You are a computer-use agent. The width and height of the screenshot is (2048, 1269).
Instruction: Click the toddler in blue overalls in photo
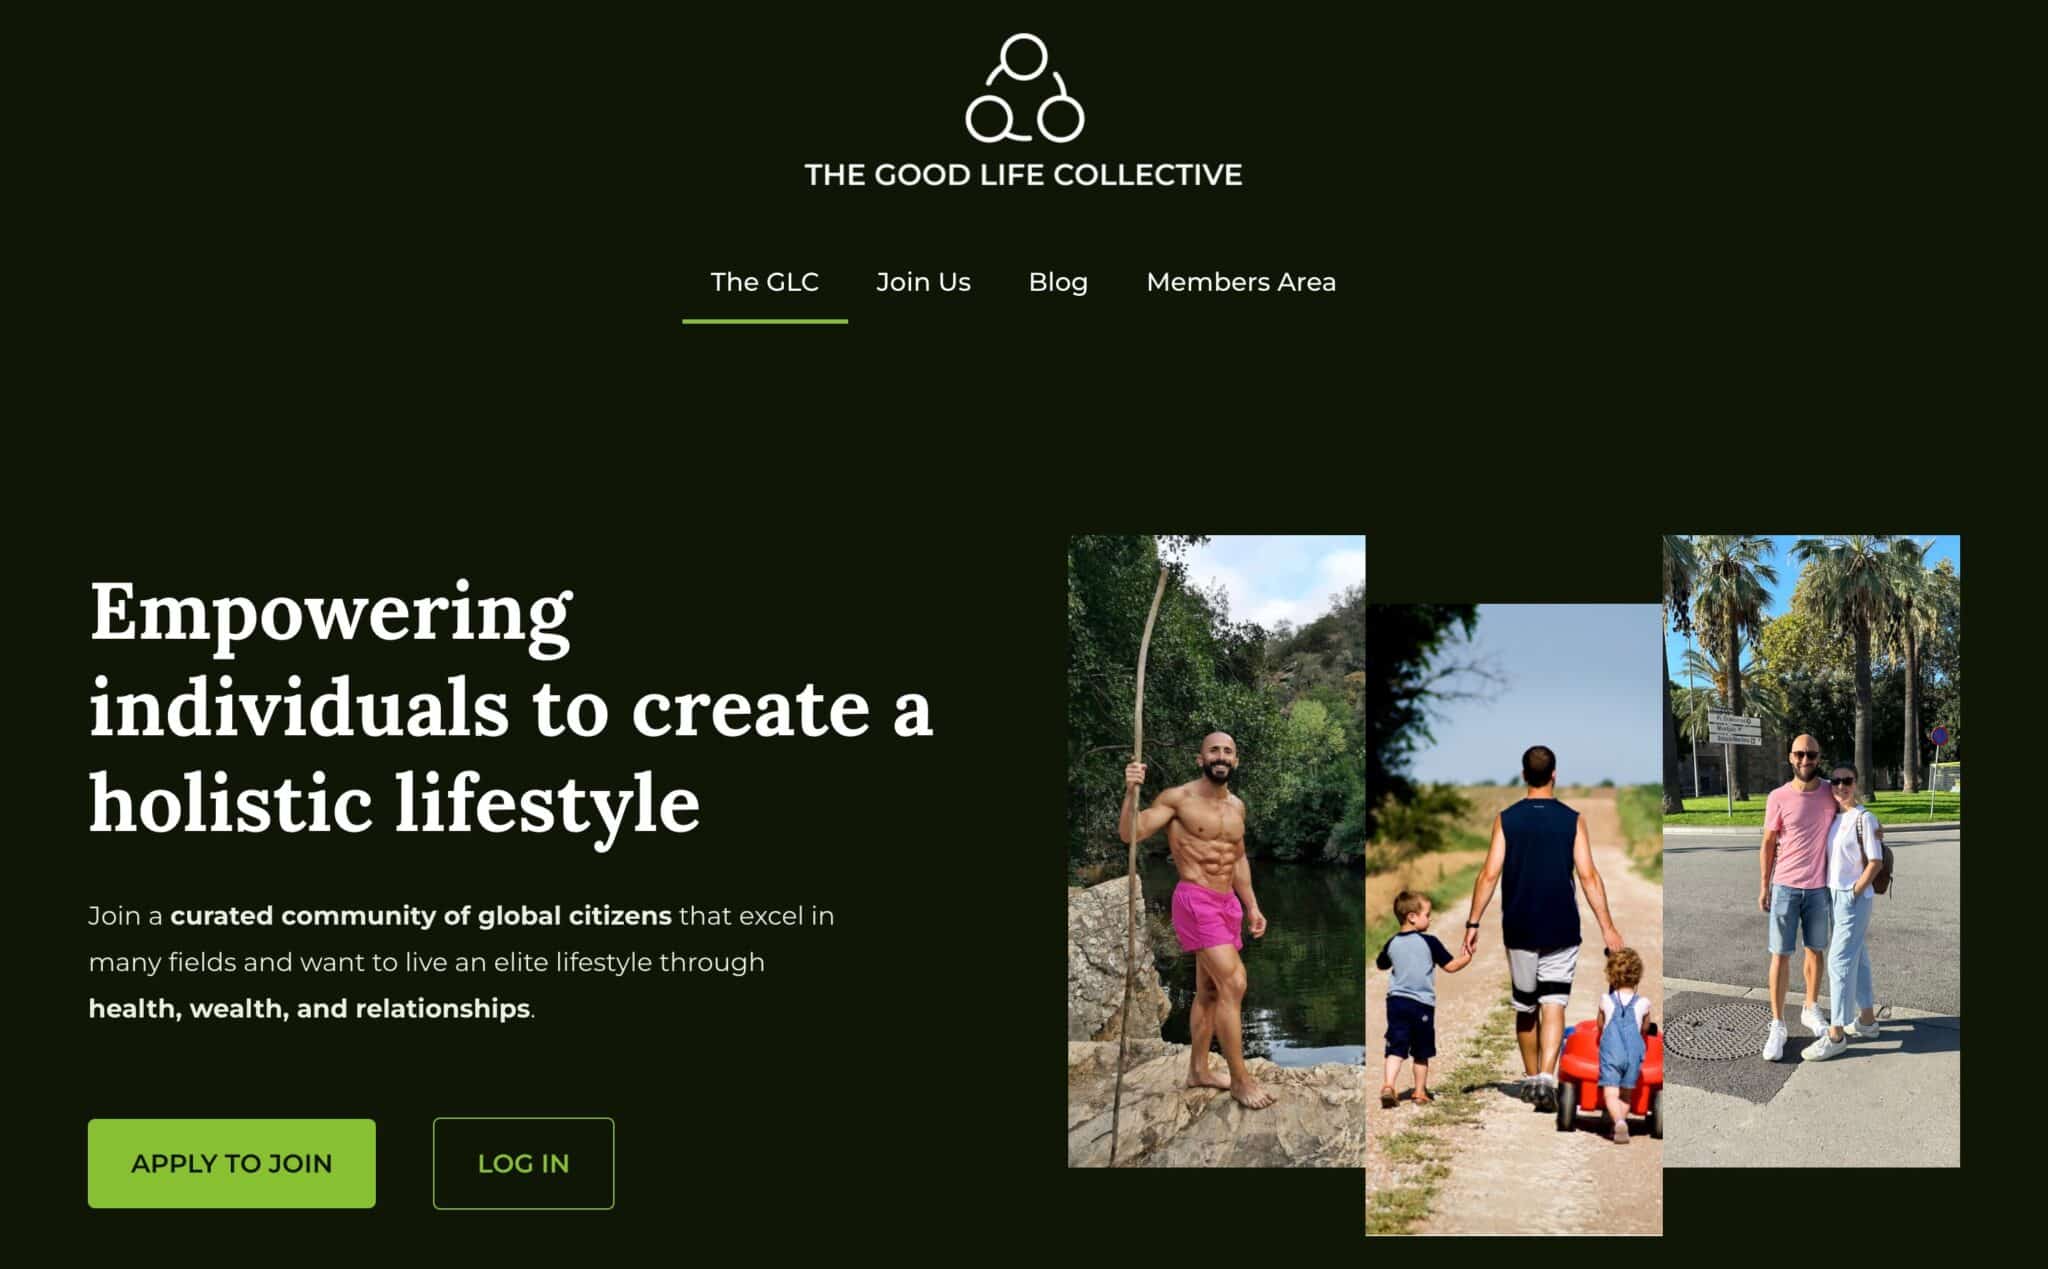1622,1042
